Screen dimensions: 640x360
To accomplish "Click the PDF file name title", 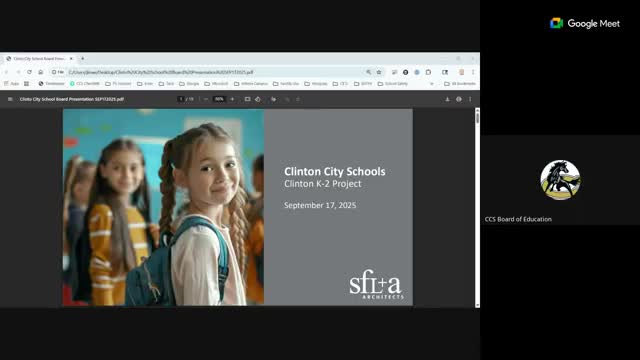I will pyautogui.click(x=72, y=99).
